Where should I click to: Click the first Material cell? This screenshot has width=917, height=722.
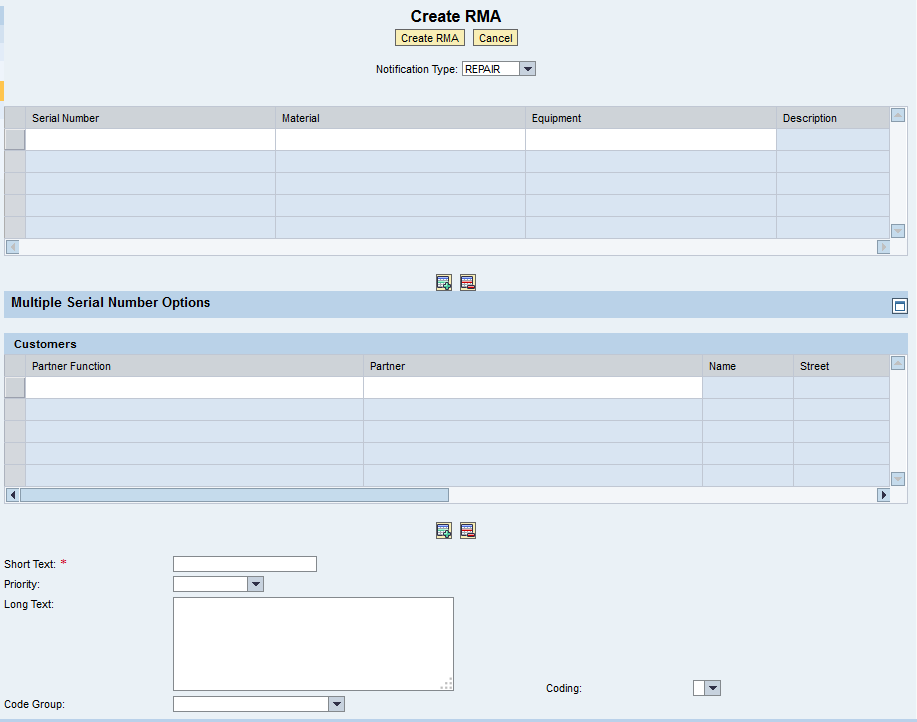[401, 140]
